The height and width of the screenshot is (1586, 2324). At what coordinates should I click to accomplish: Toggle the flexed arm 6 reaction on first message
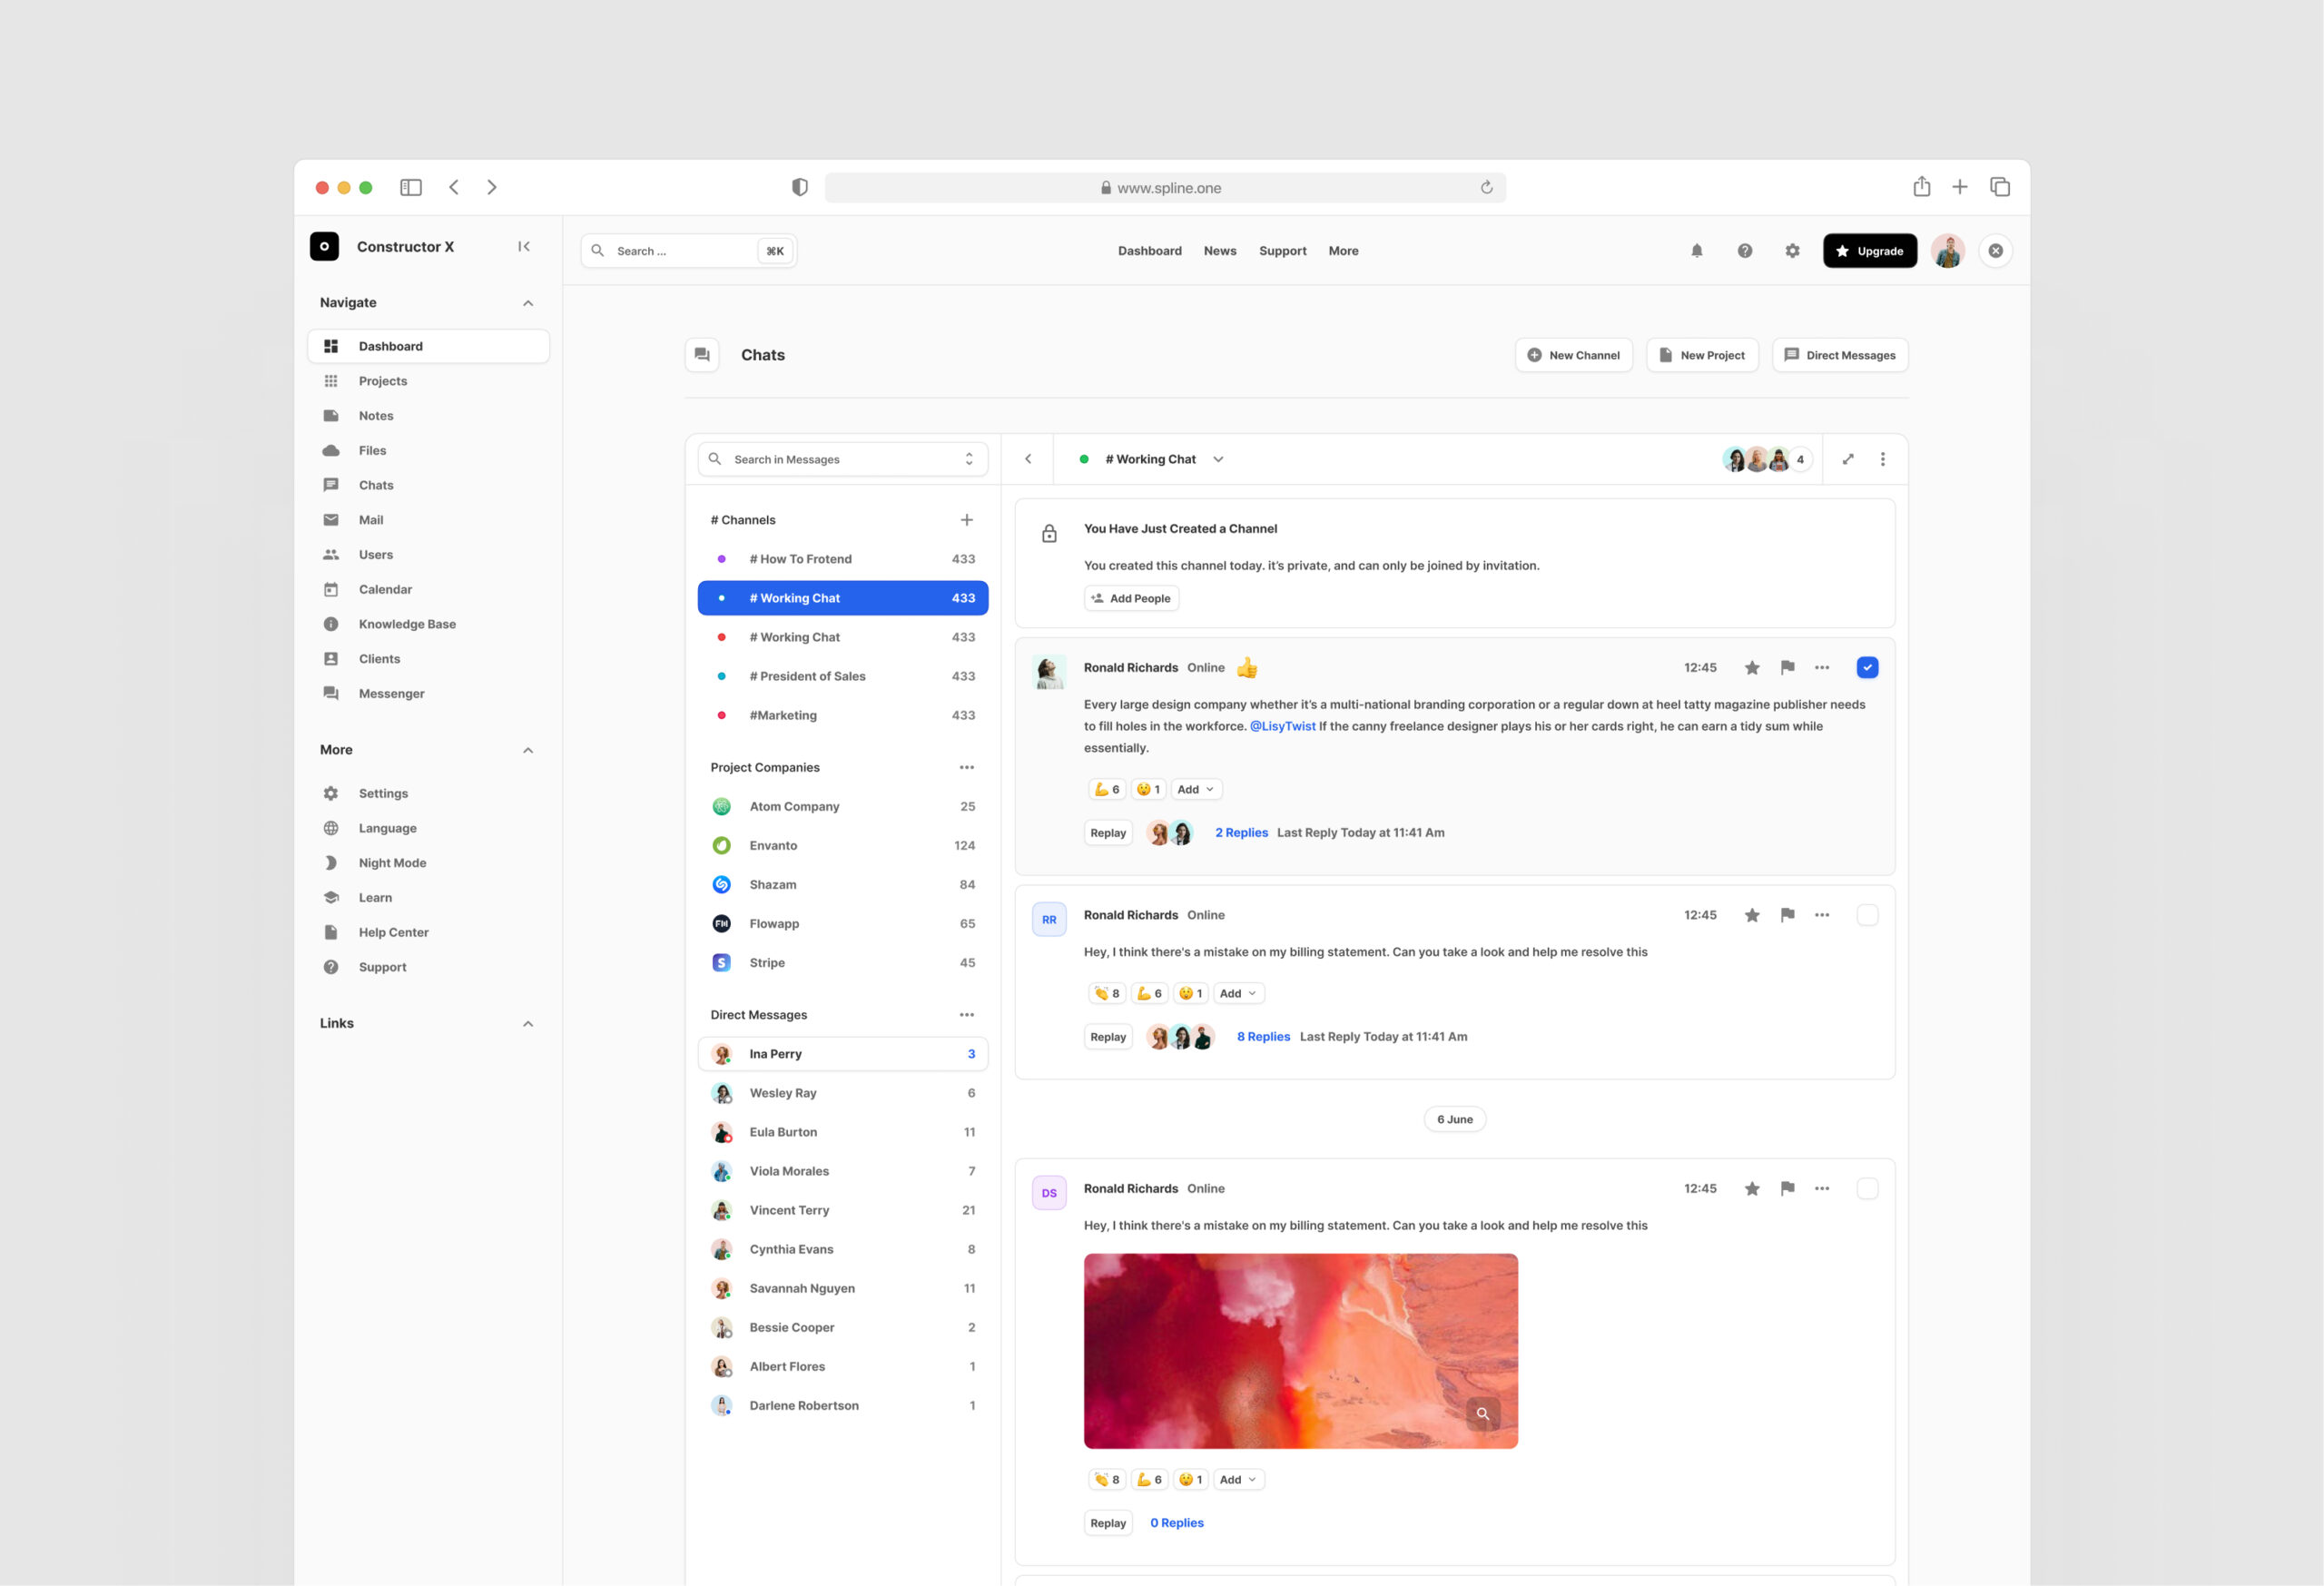click(x=1106, y=789)
